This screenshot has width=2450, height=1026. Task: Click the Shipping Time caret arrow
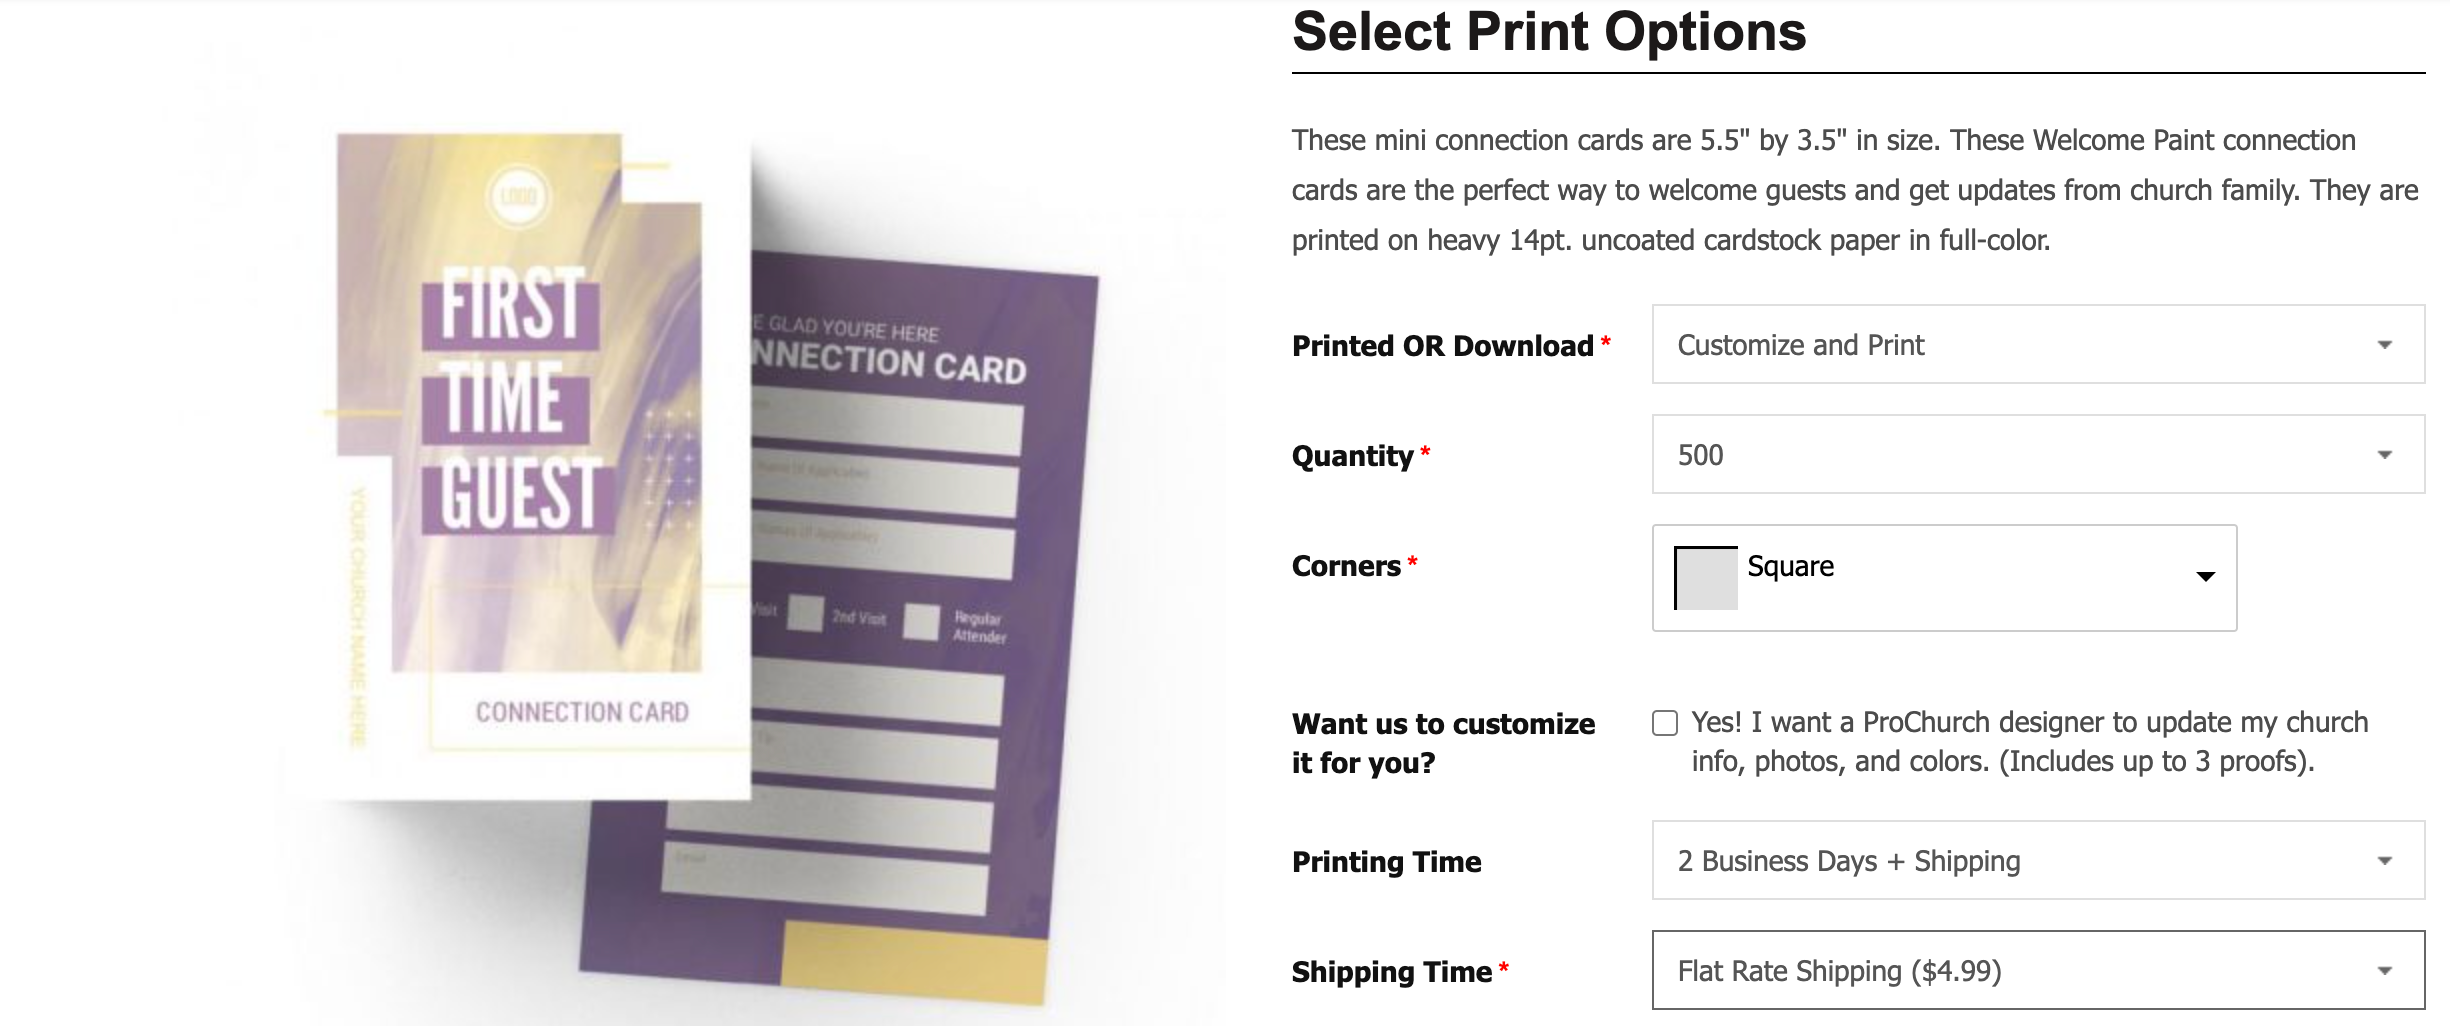click(x=2385, y=971)
